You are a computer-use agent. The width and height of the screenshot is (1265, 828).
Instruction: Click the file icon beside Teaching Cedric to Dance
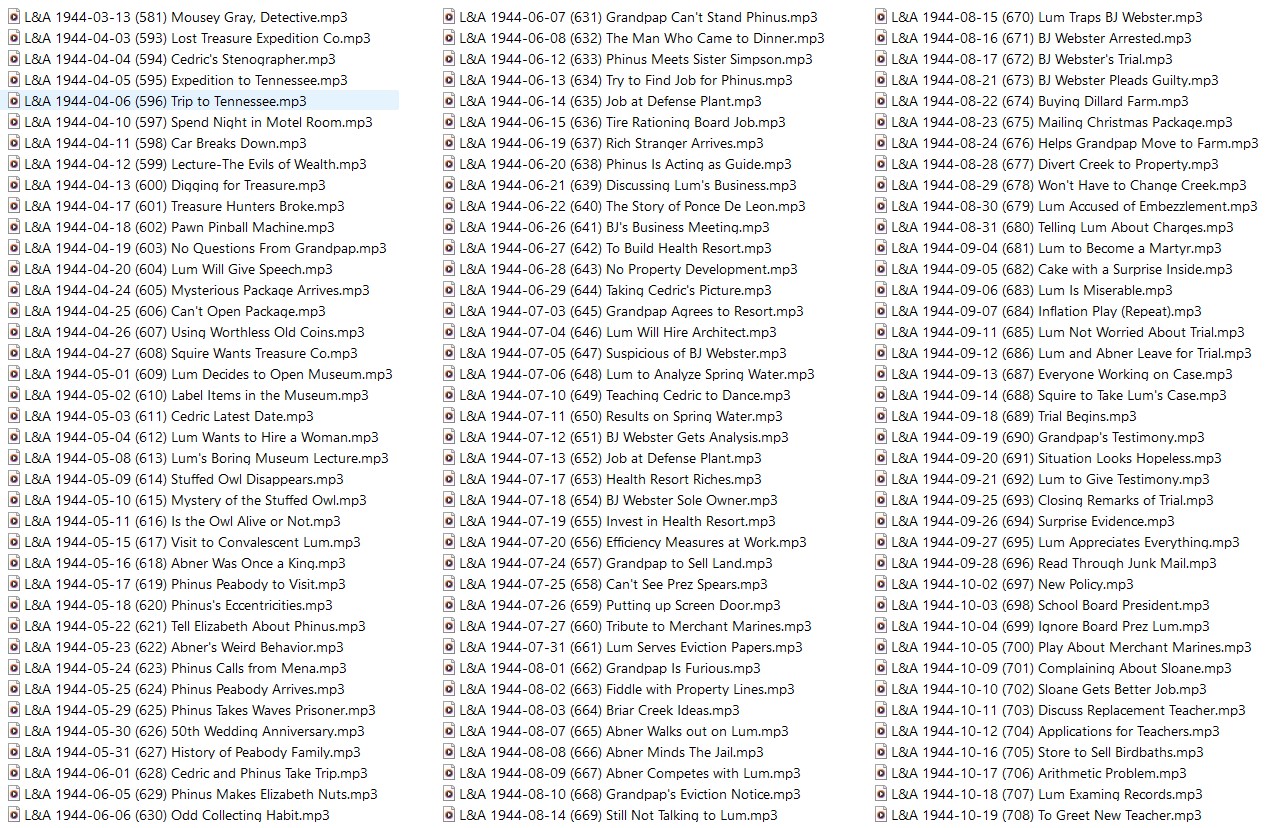tap(449, 395)
